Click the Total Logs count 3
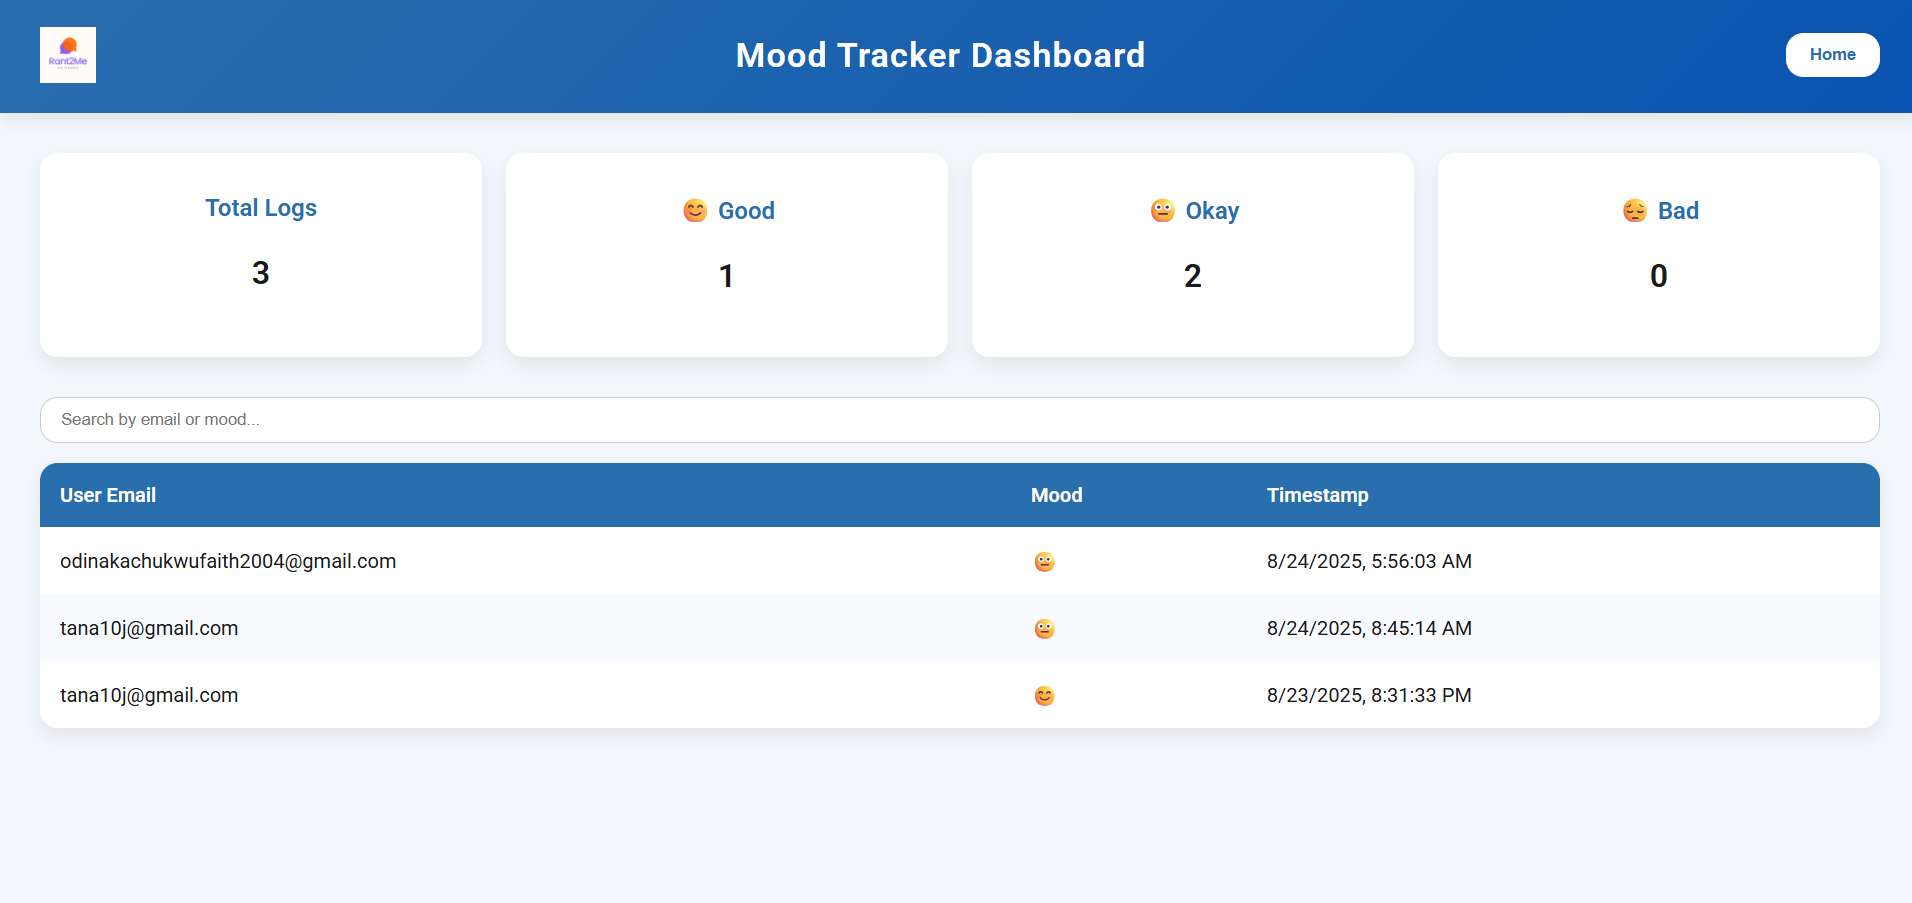The width and height of the screenshot is (1912, 903). tap(261, 273)
